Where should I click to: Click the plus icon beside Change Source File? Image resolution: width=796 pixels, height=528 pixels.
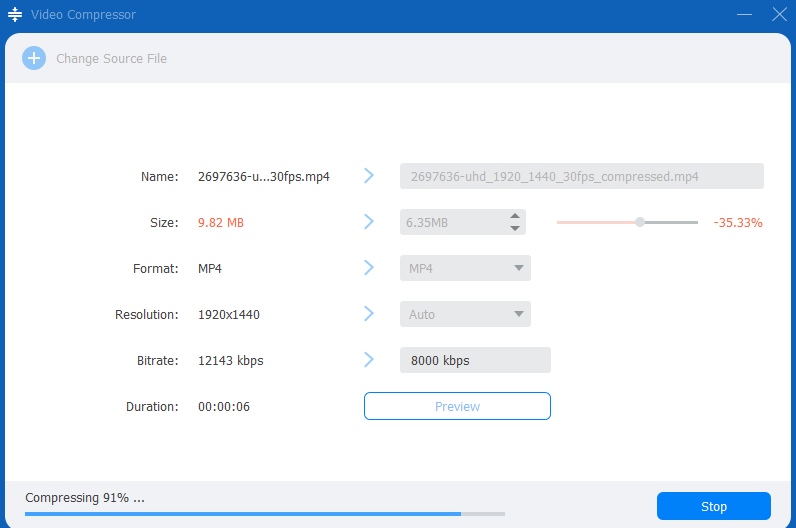pyautogui.click(x=34, y=58)
